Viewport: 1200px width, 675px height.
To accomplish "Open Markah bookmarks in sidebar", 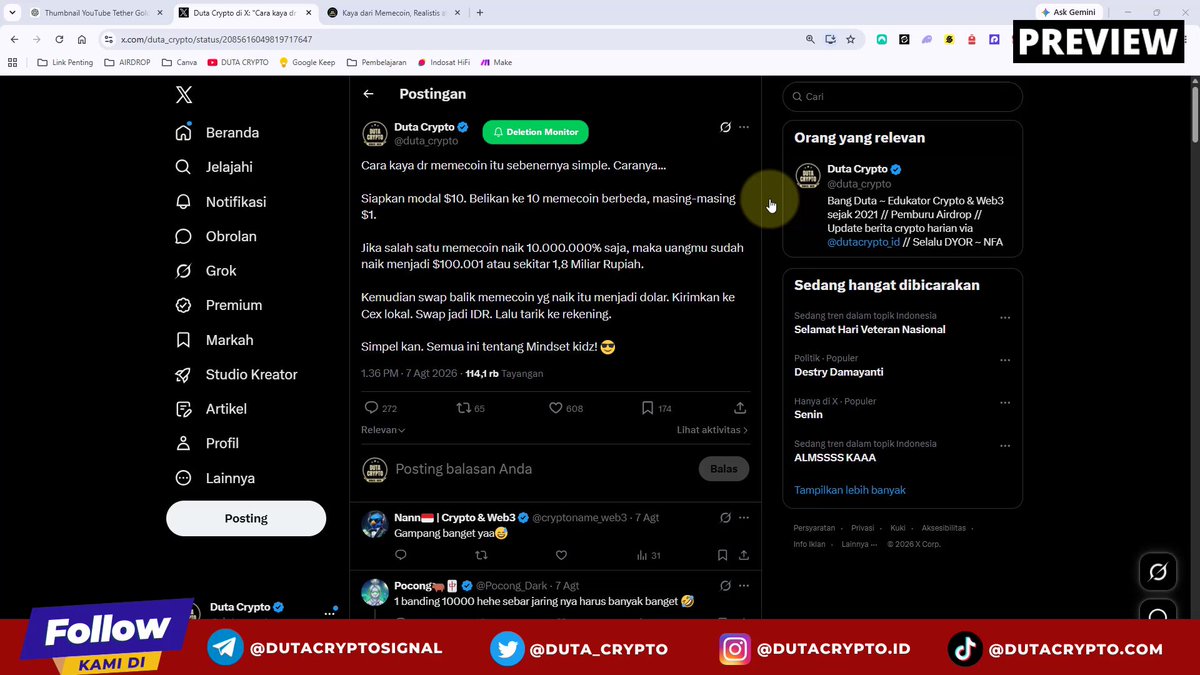I will pyautogui.click(x=214, y=340).
